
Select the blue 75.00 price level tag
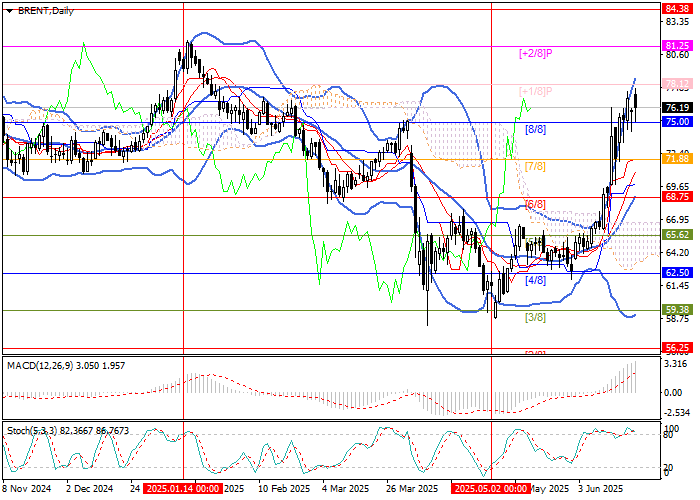677,121
